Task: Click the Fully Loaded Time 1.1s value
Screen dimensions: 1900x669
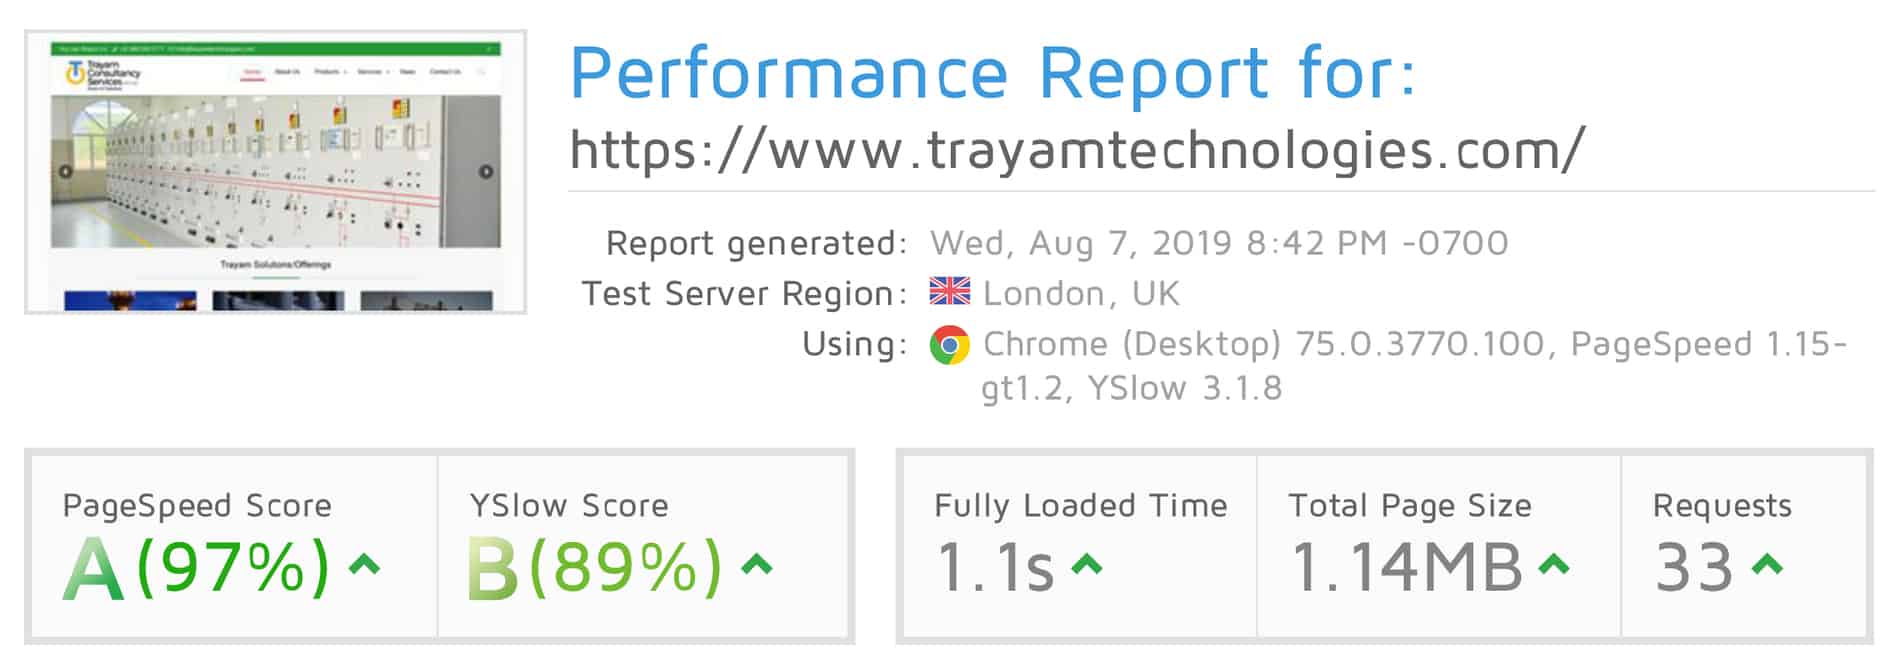Action: point(995,567)
